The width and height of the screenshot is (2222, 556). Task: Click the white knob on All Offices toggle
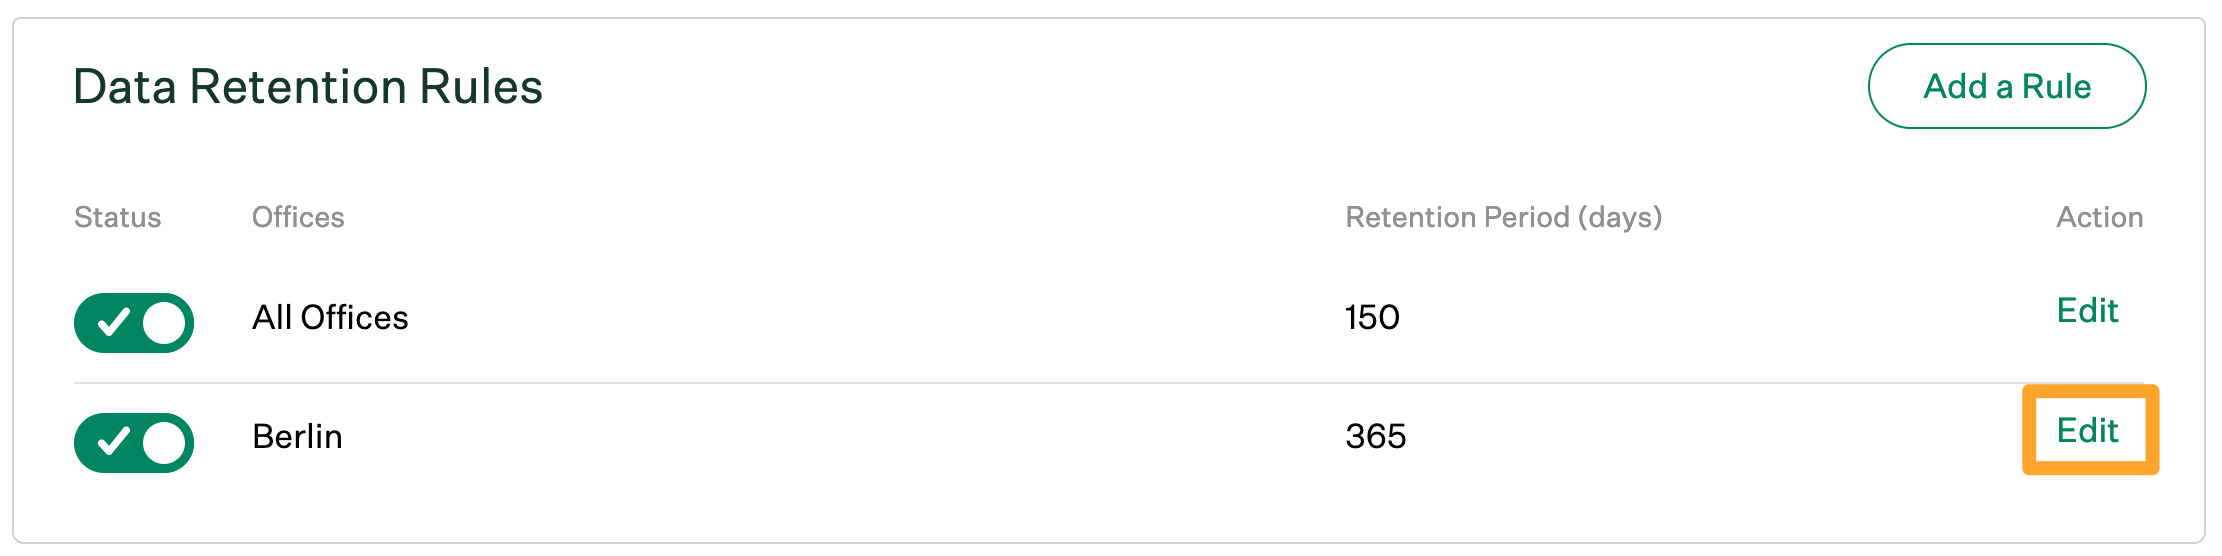(x=164, y=323)
